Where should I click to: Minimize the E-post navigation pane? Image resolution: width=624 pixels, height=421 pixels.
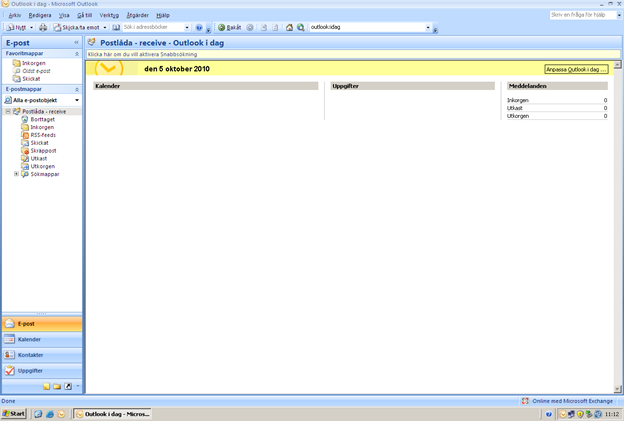76,42
